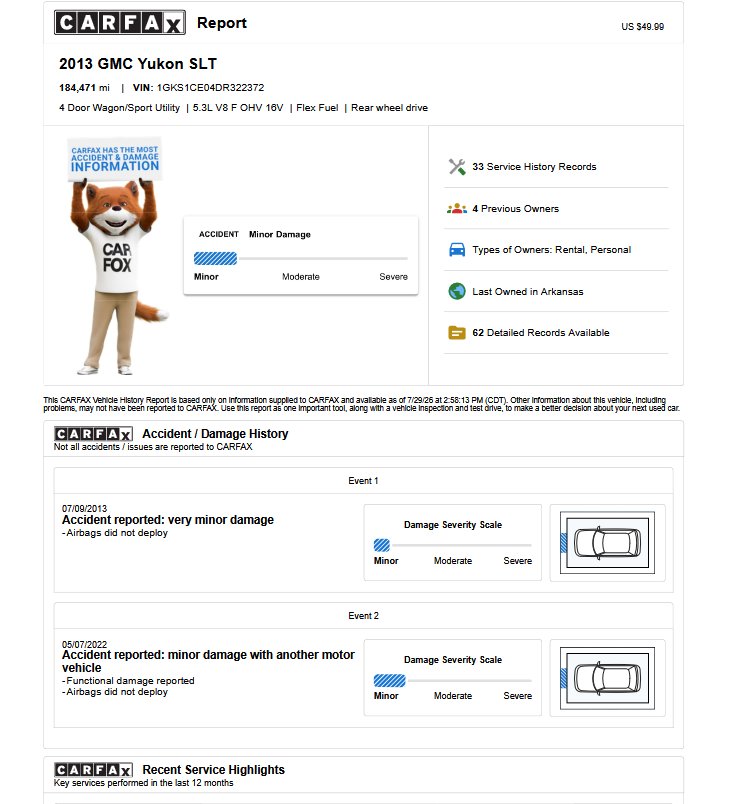Click the ACCIDENT label in the summary card

(x=219, y=234)
